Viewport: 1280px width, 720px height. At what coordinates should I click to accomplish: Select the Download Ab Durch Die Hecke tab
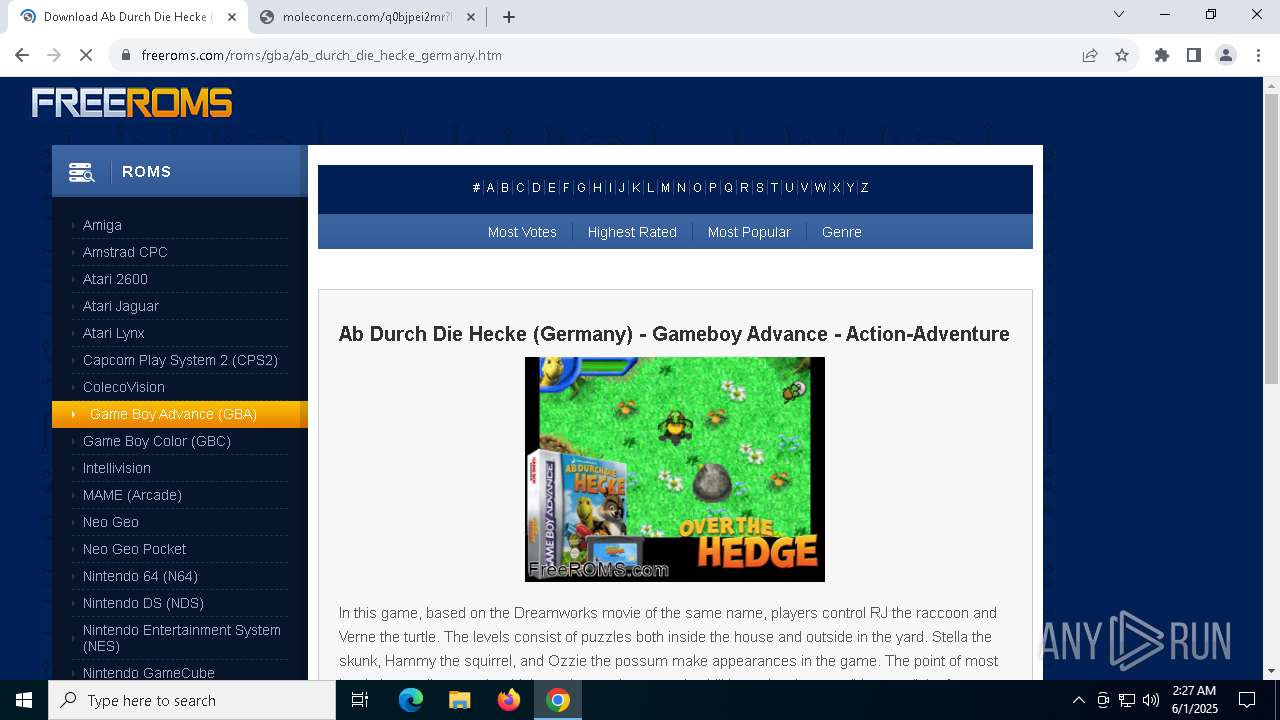(x=128, y=17)
